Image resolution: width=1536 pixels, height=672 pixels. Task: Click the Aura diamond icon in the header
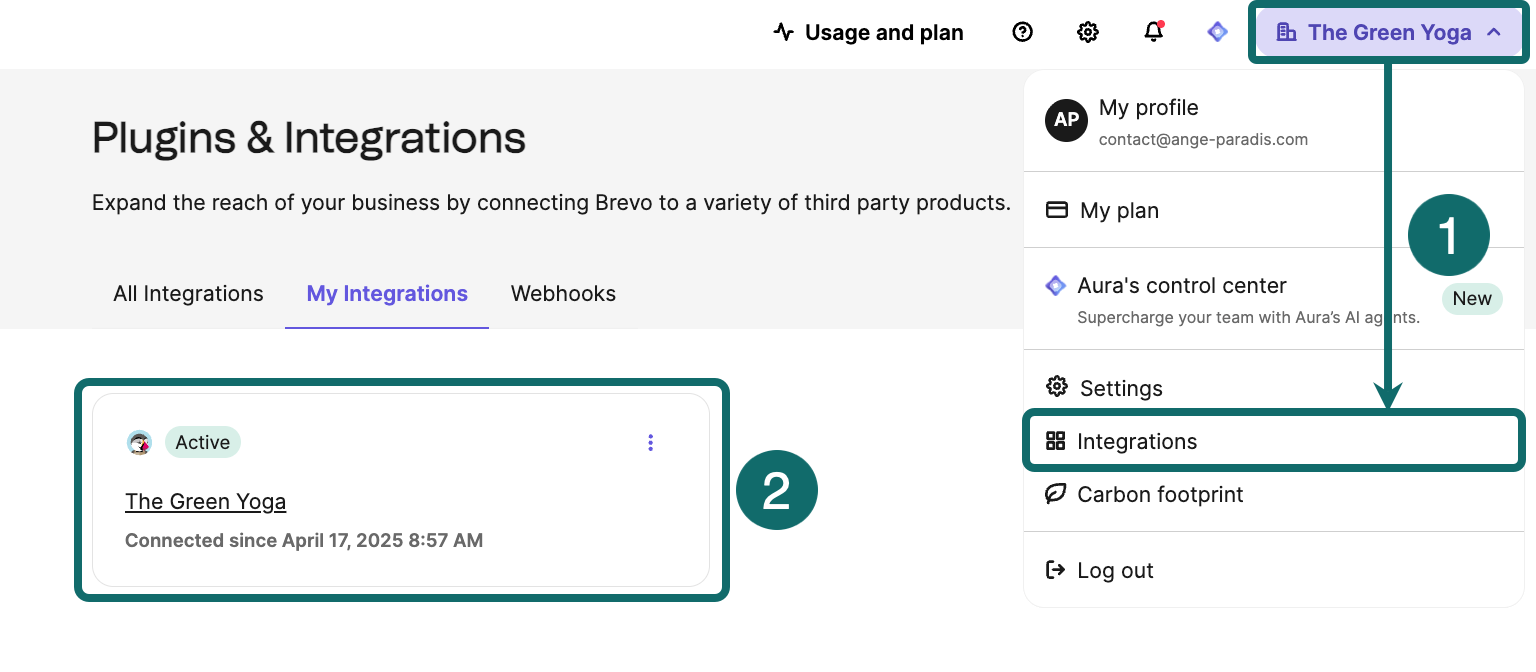pyautogui.click(x=1217, y=31)
